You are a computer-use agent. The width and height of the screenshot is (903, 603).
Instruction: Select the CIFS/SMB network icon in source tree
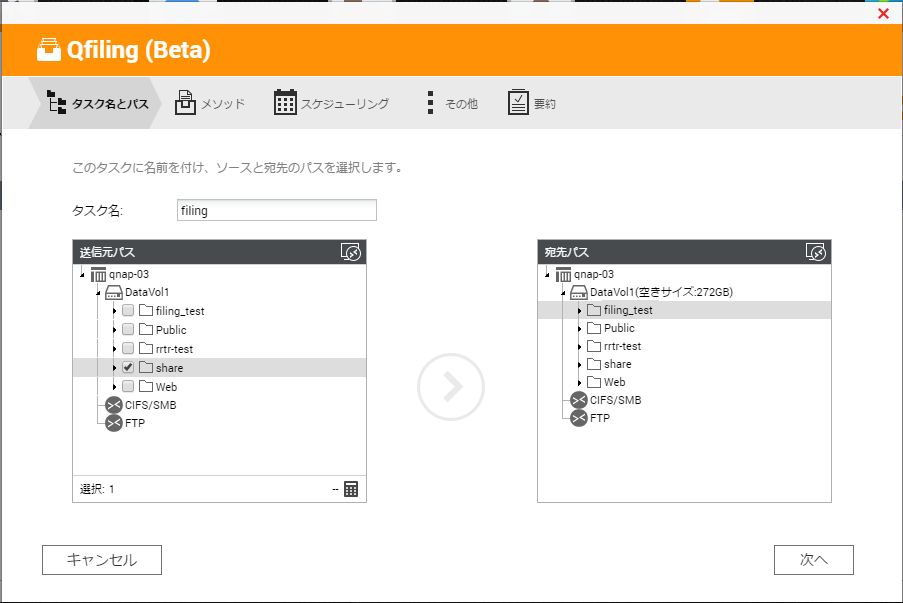pos(114,405)
